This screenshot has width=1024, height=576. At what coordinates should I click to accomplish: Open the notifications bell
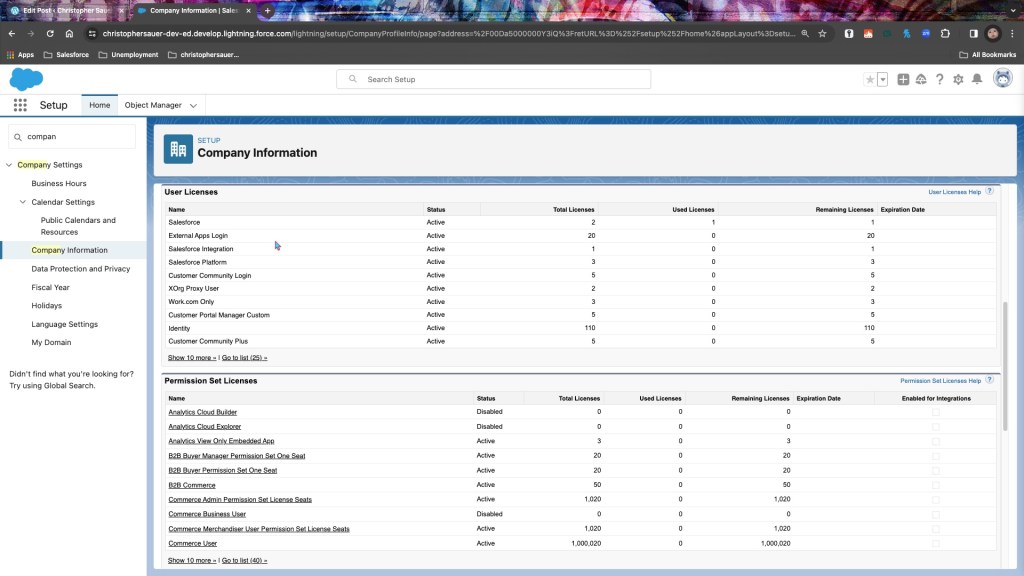(977, 79)
